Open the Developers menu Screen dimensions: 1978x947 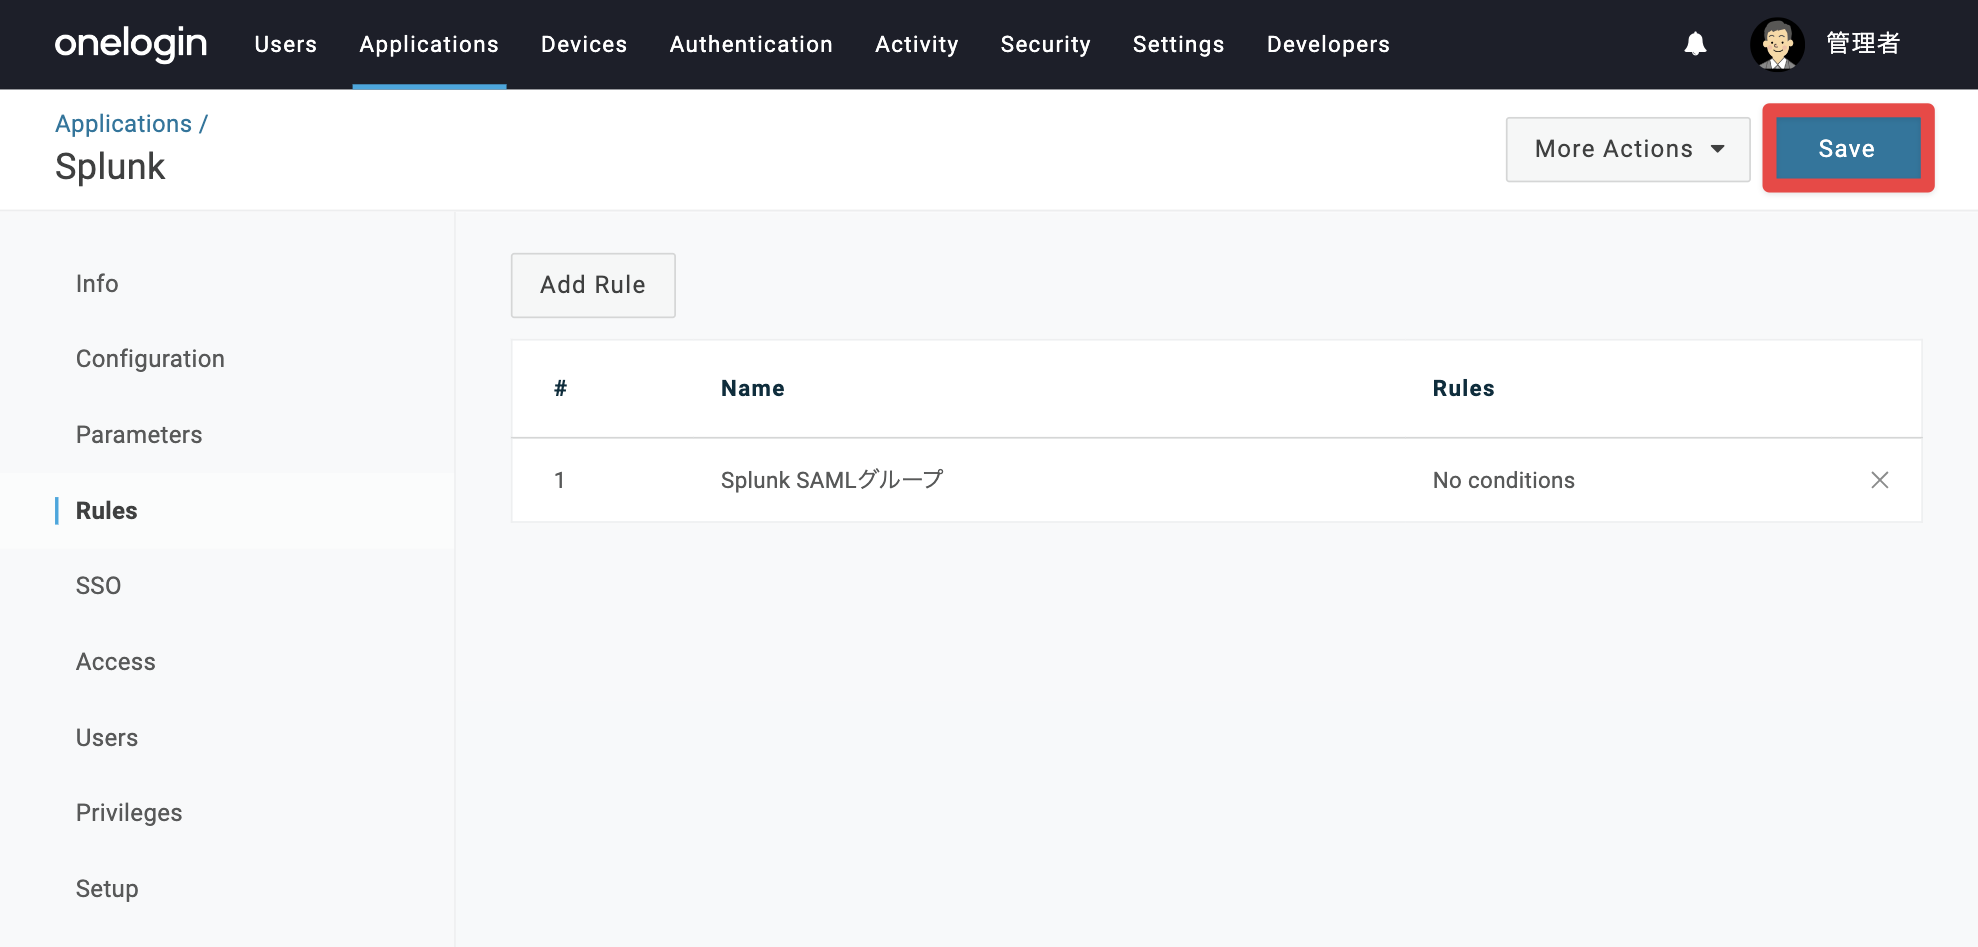point(1328,44)
